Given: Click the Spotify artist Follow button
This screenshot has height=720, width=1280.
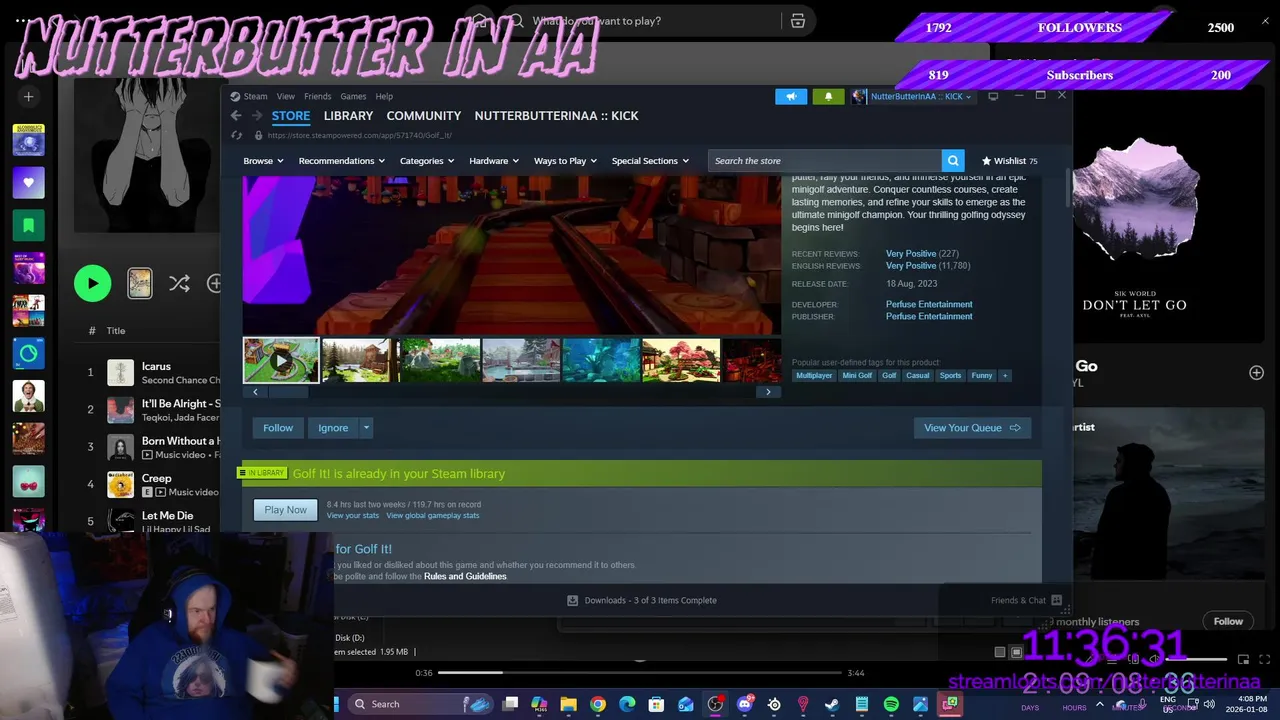Looking at the screenshot, I should pyautogui.click(x=1228, y=622).
